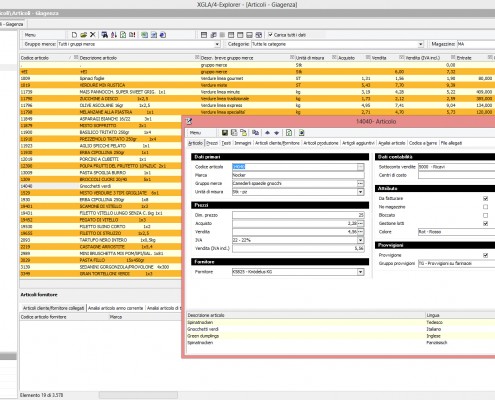Open the Articoli cliente/fornitore tab in Articolo window
Image resolution: width=495 pixels, height=400 pixels.
click(x=277, y=143)
